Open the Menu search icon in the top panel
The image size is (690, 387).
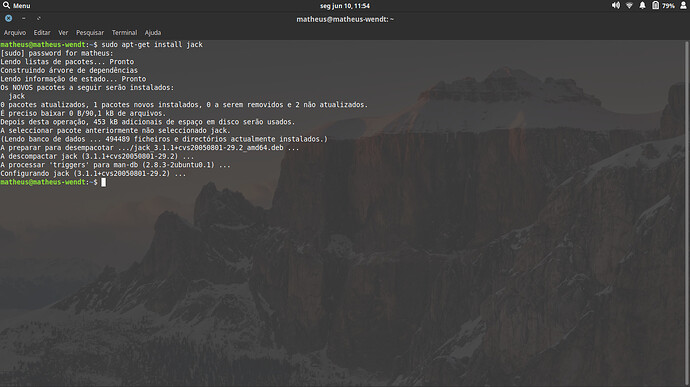(x=6, y=5)
